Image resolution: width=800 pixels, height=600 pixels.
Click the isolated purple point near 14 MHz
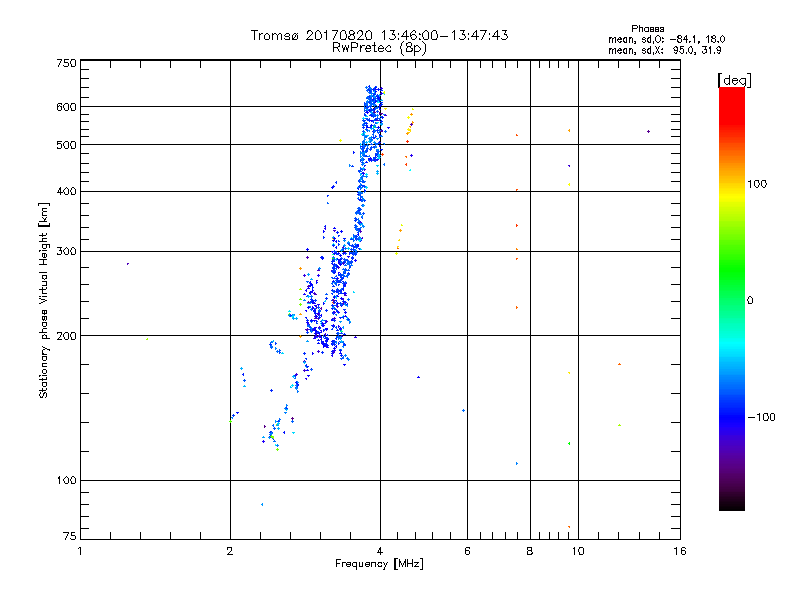[648, 132]
